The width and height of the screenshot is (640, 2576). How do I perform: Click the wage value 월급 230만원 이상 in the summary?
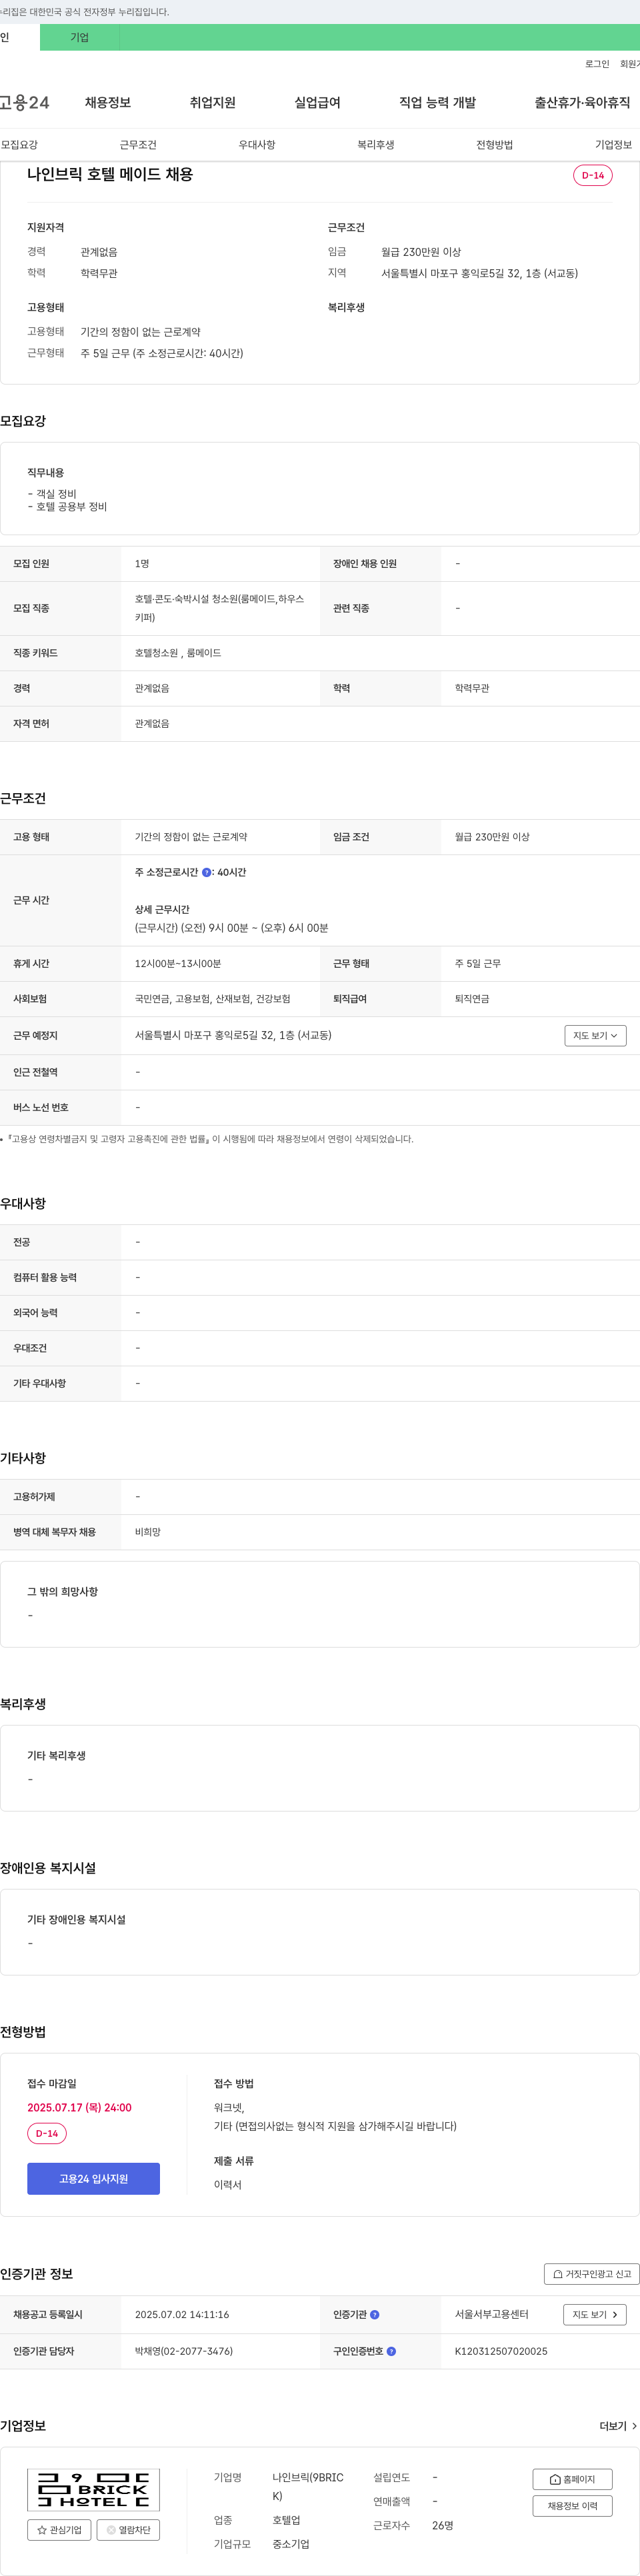pyautogui.click(x=421, y=252)
